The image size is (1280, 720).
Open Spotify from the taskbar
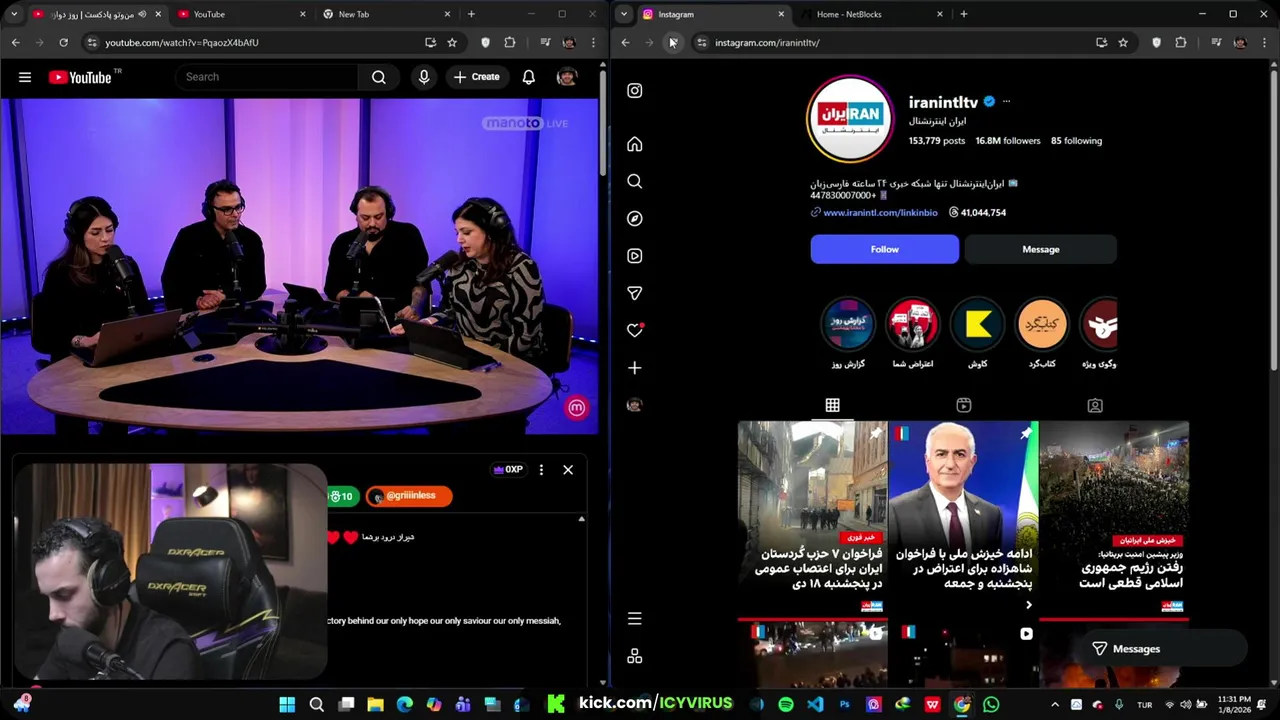pyautogui.click(x=786, y=705)
